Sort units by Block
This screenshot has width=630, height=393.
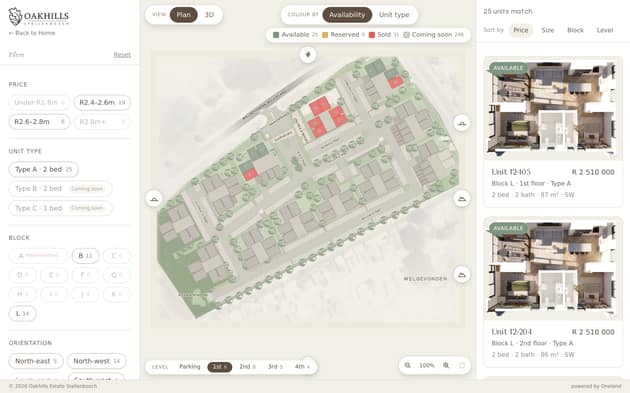(x=575, y=30)
